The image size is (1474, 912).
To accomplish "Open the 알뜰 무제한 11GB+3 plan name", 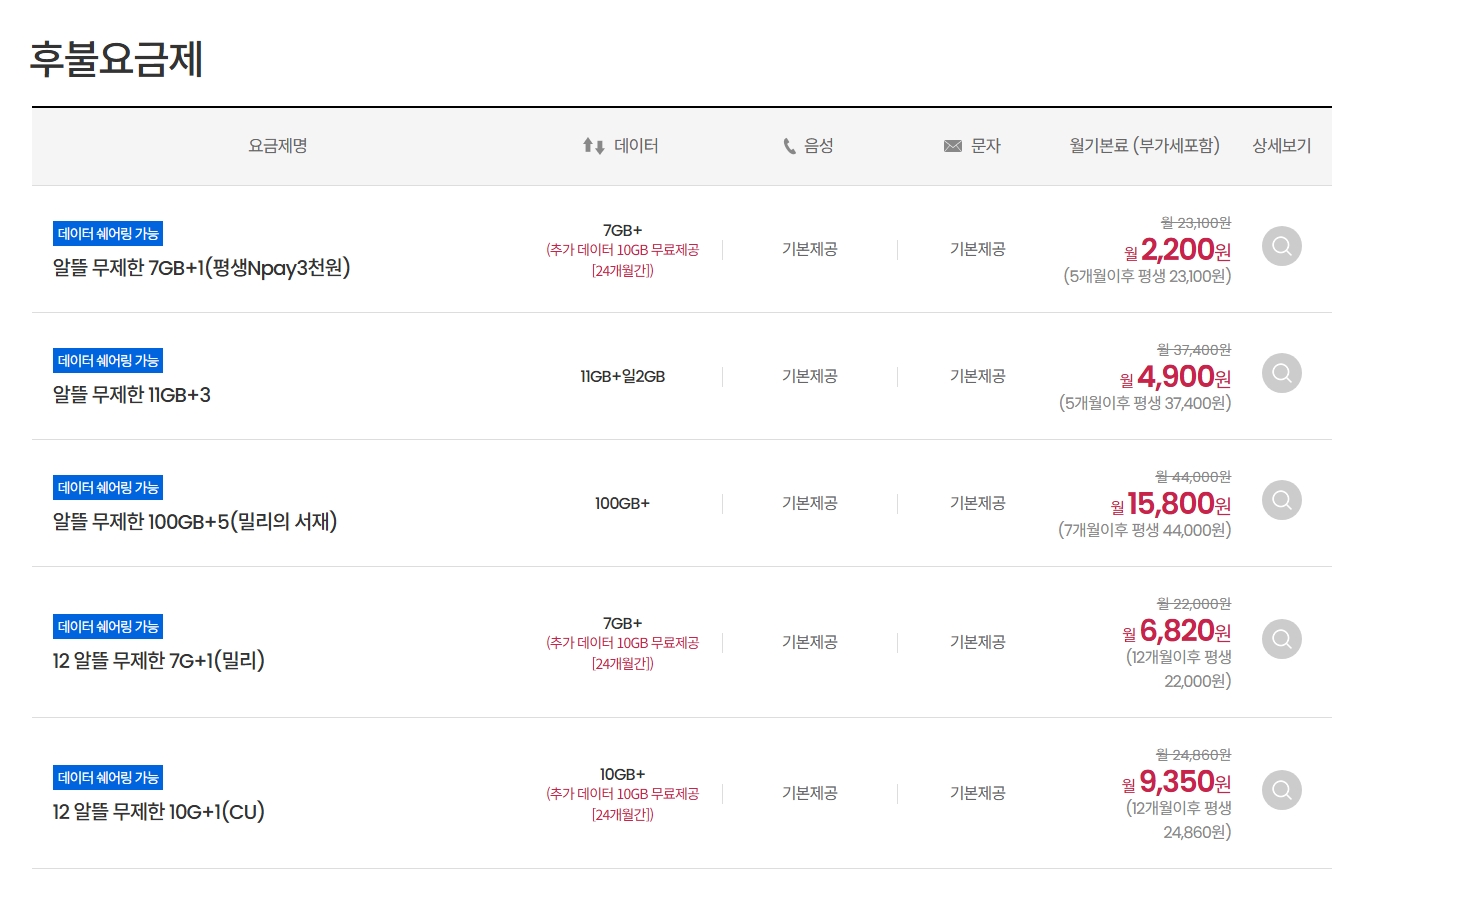I will tap(131, 395).
